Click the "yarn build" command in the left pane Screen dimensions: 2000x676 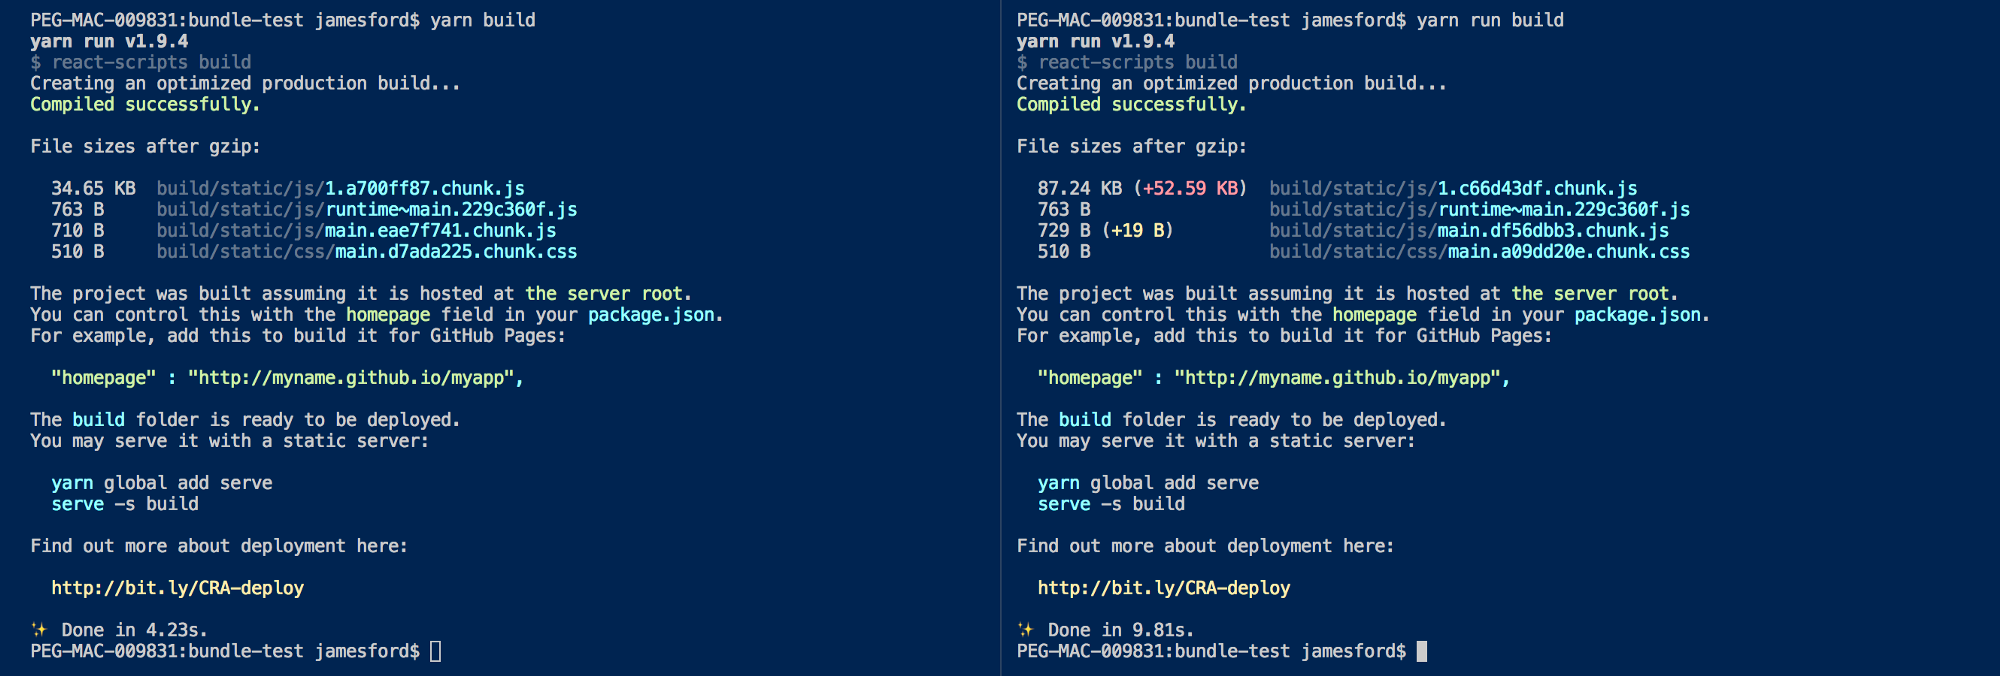(482, 20)
